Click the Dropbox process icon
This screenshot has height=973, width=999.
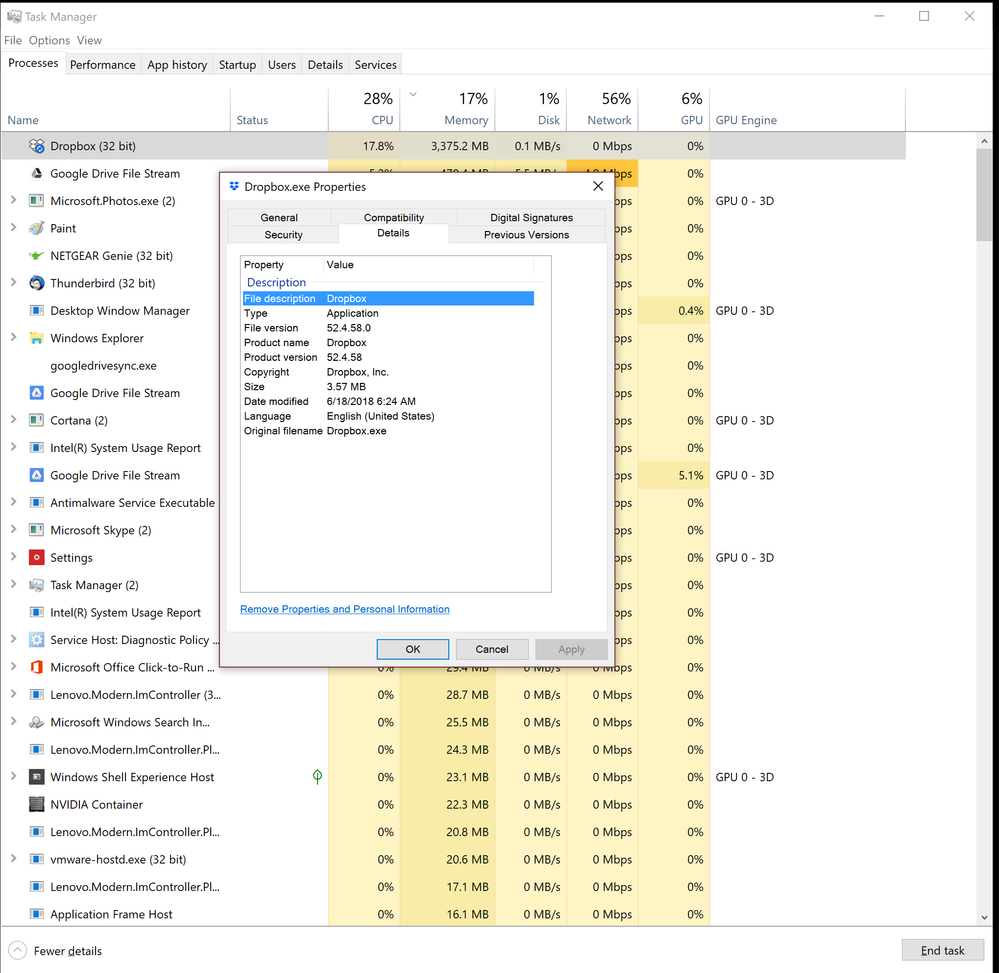click(37, 146)
